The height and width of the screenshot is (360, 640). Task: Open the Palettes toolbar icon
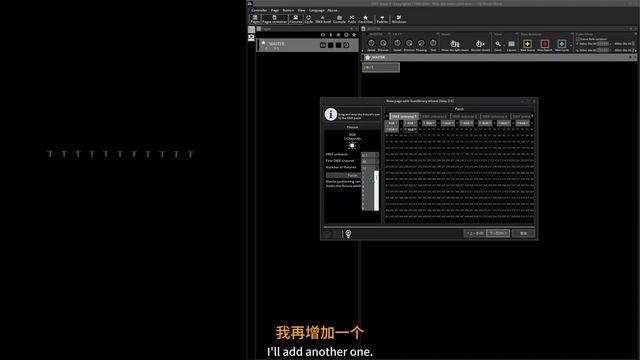[382, 19]
